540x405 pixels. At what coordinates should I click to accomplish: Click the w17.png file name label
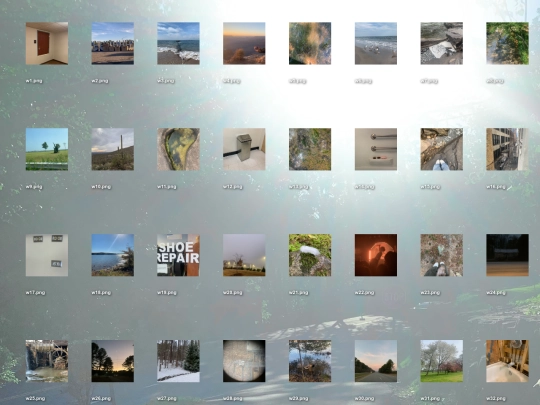coord(35,292)
